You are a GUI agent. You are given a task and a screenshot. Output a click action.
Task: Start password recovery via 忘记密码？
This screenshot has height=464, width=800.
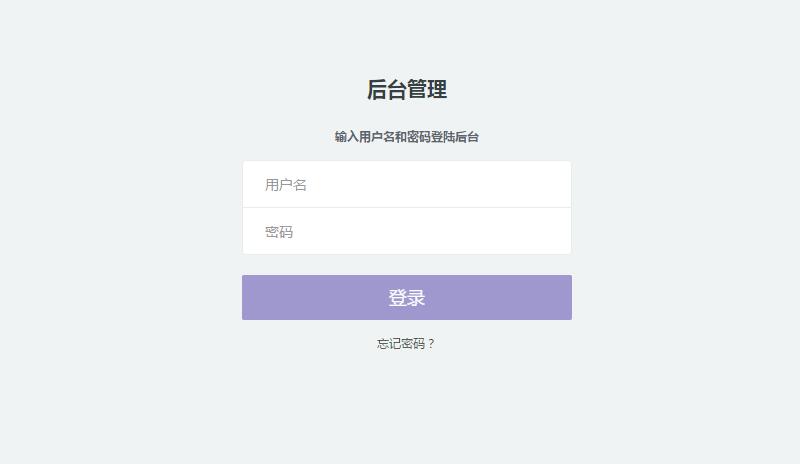pyautogui.click(x=406, y=343)
